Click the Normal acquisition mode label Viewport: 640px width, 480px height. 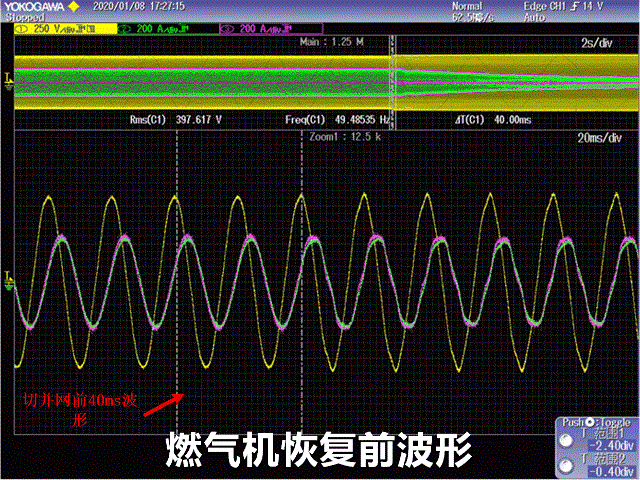click(467, 6)
